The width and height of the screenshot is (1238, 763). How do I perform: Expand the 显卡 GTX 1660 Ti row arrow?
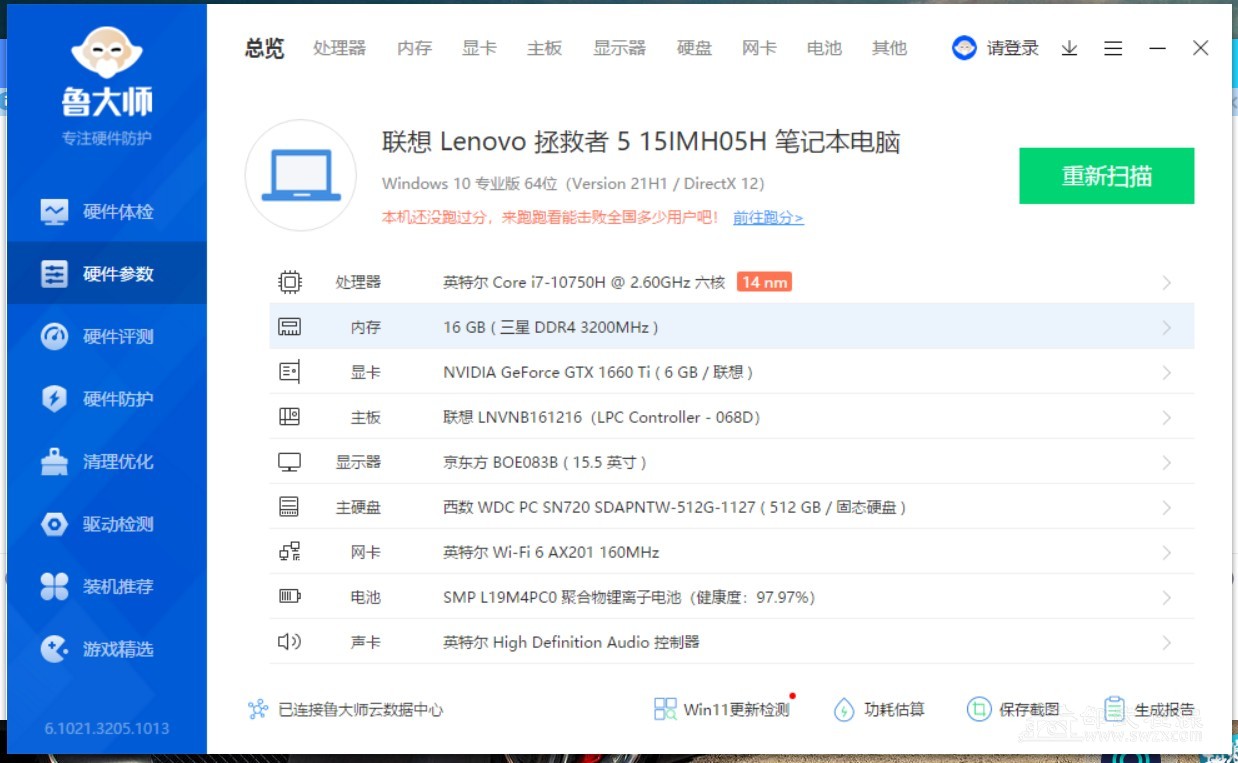click(1166, 373)
